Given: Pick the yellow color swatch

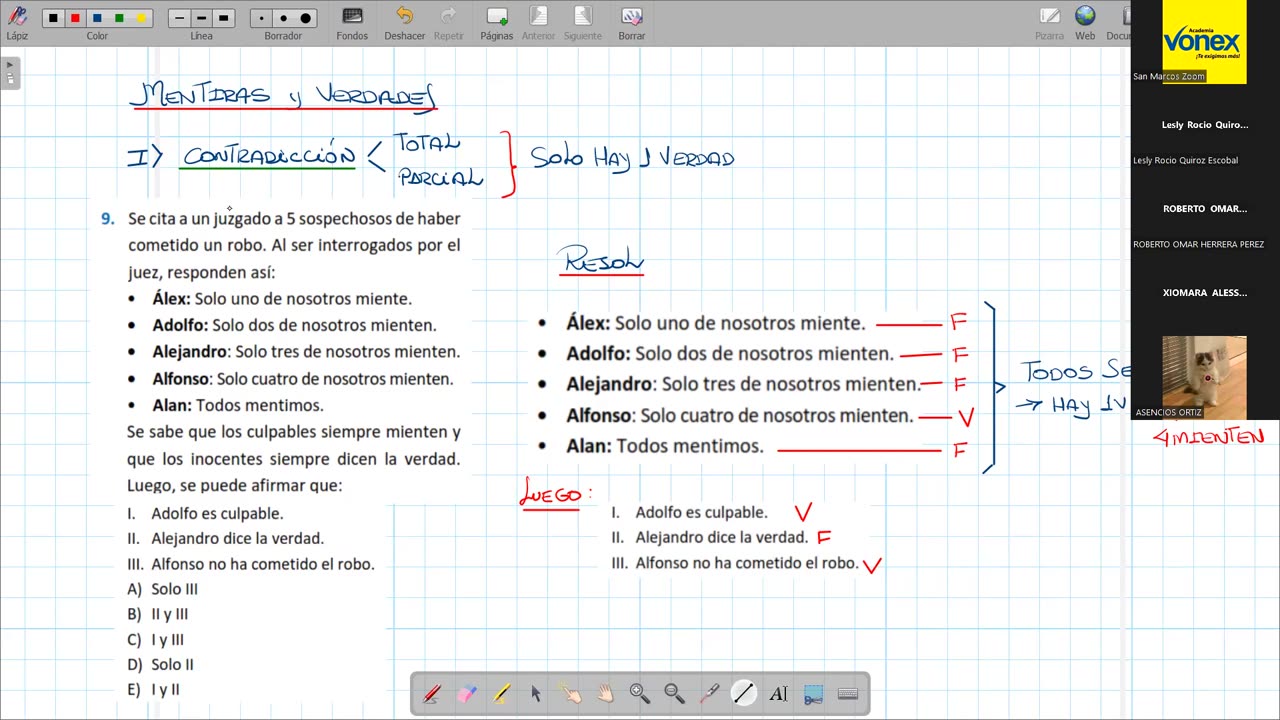Looking at the screenshot, I should tap(141, 18).
